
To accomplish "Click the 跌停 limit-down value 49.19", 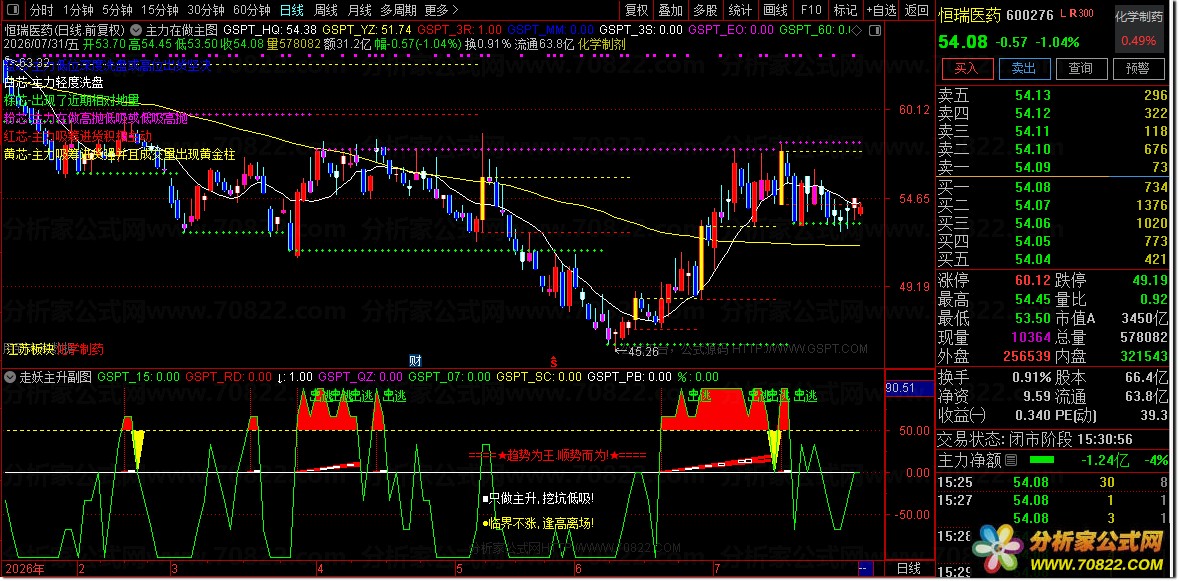I will click(1149, 281).
